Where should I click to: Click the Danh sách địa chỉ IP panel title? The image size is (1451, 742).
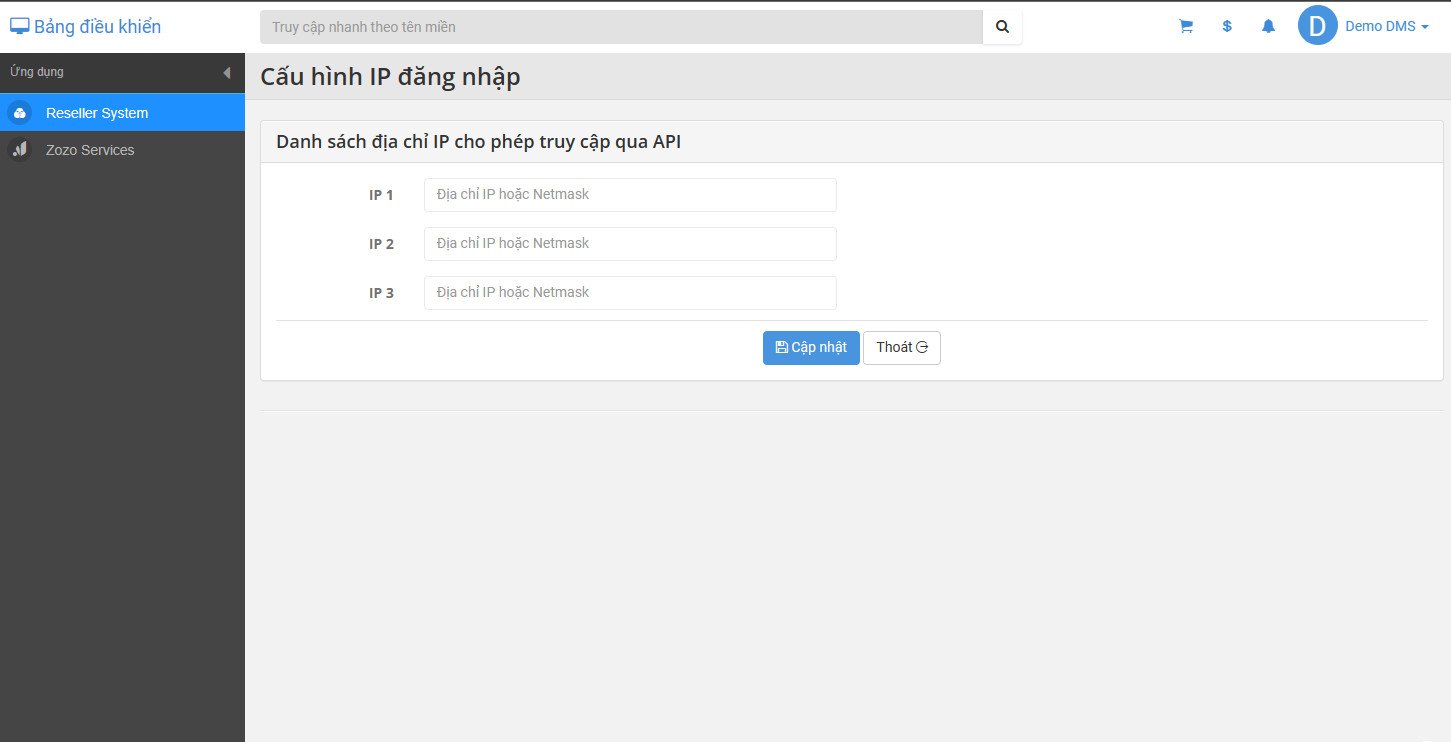[x=478, y=142]
